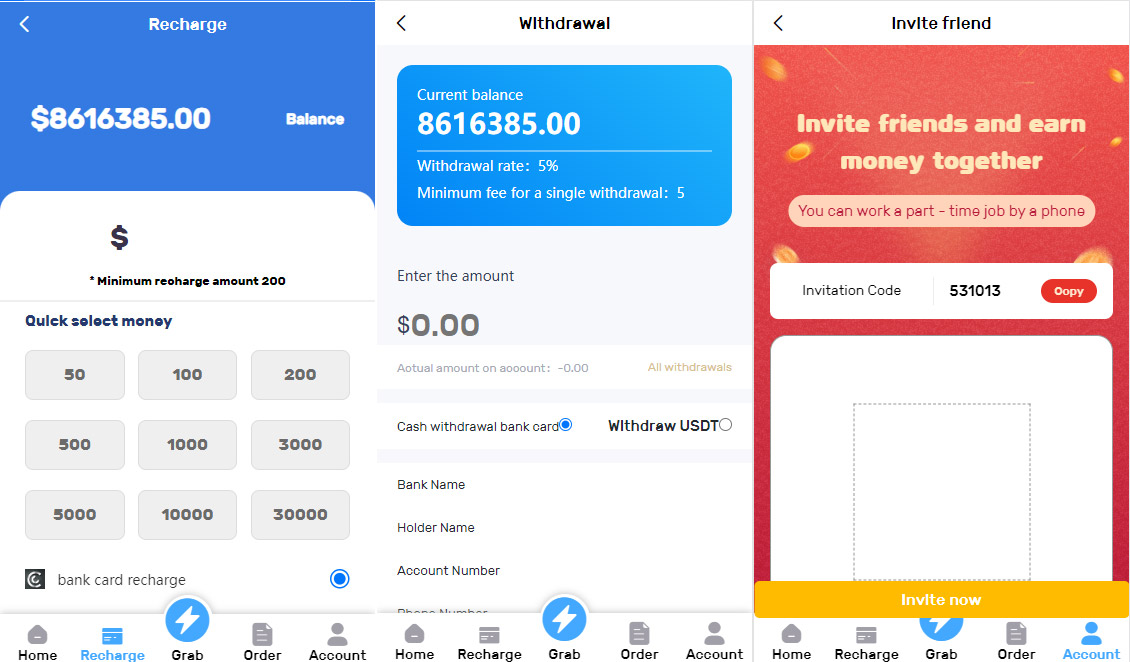Go back from the Recharge screen
This screenshot has width=1130, height=662.
pyautogui.click(x=25, y=24)
